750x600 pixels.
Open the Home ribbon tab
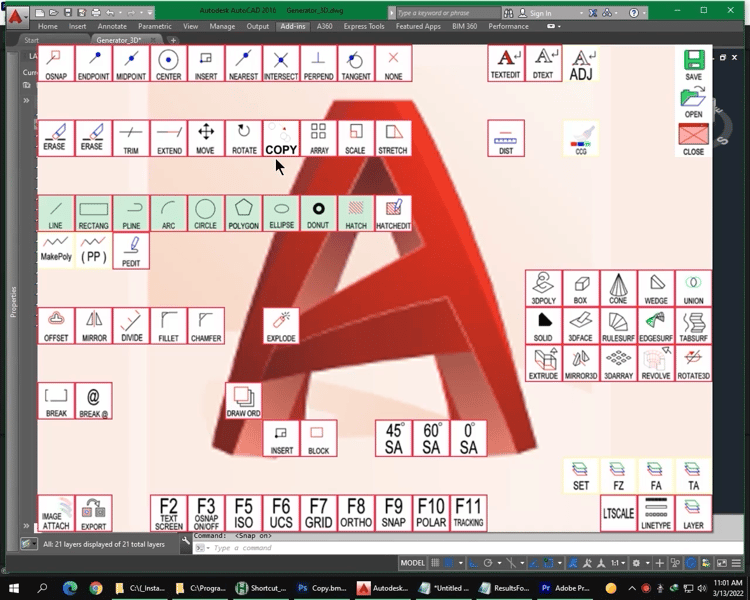(47, 26)
